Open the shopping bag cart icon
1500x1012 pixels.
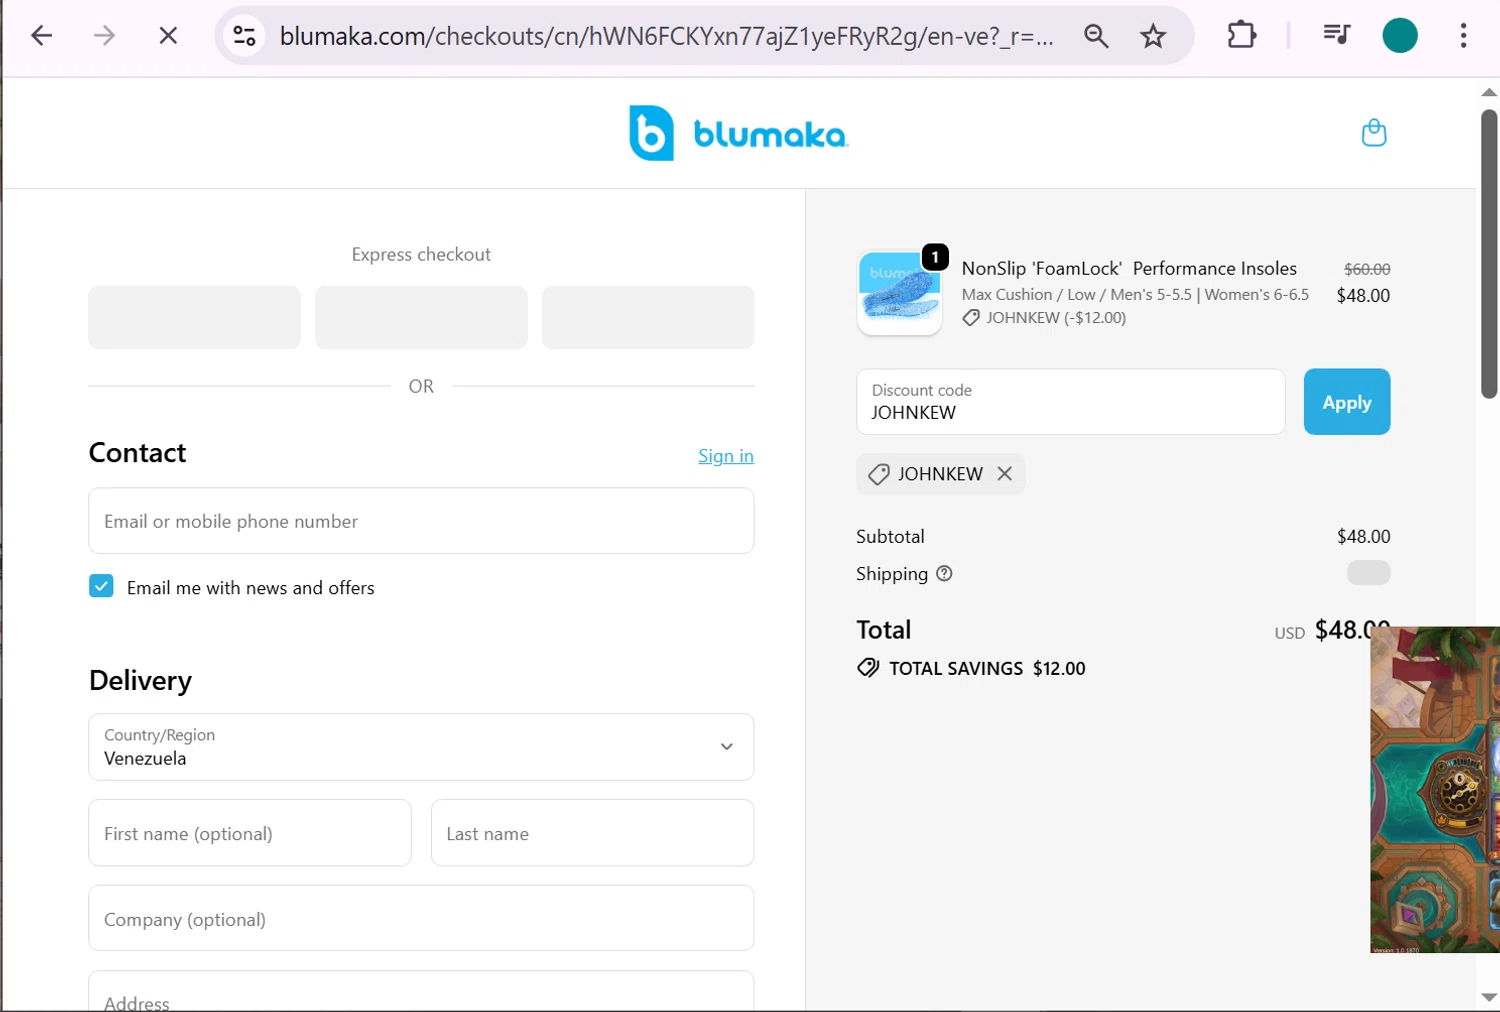click(x=1374, y=133)
